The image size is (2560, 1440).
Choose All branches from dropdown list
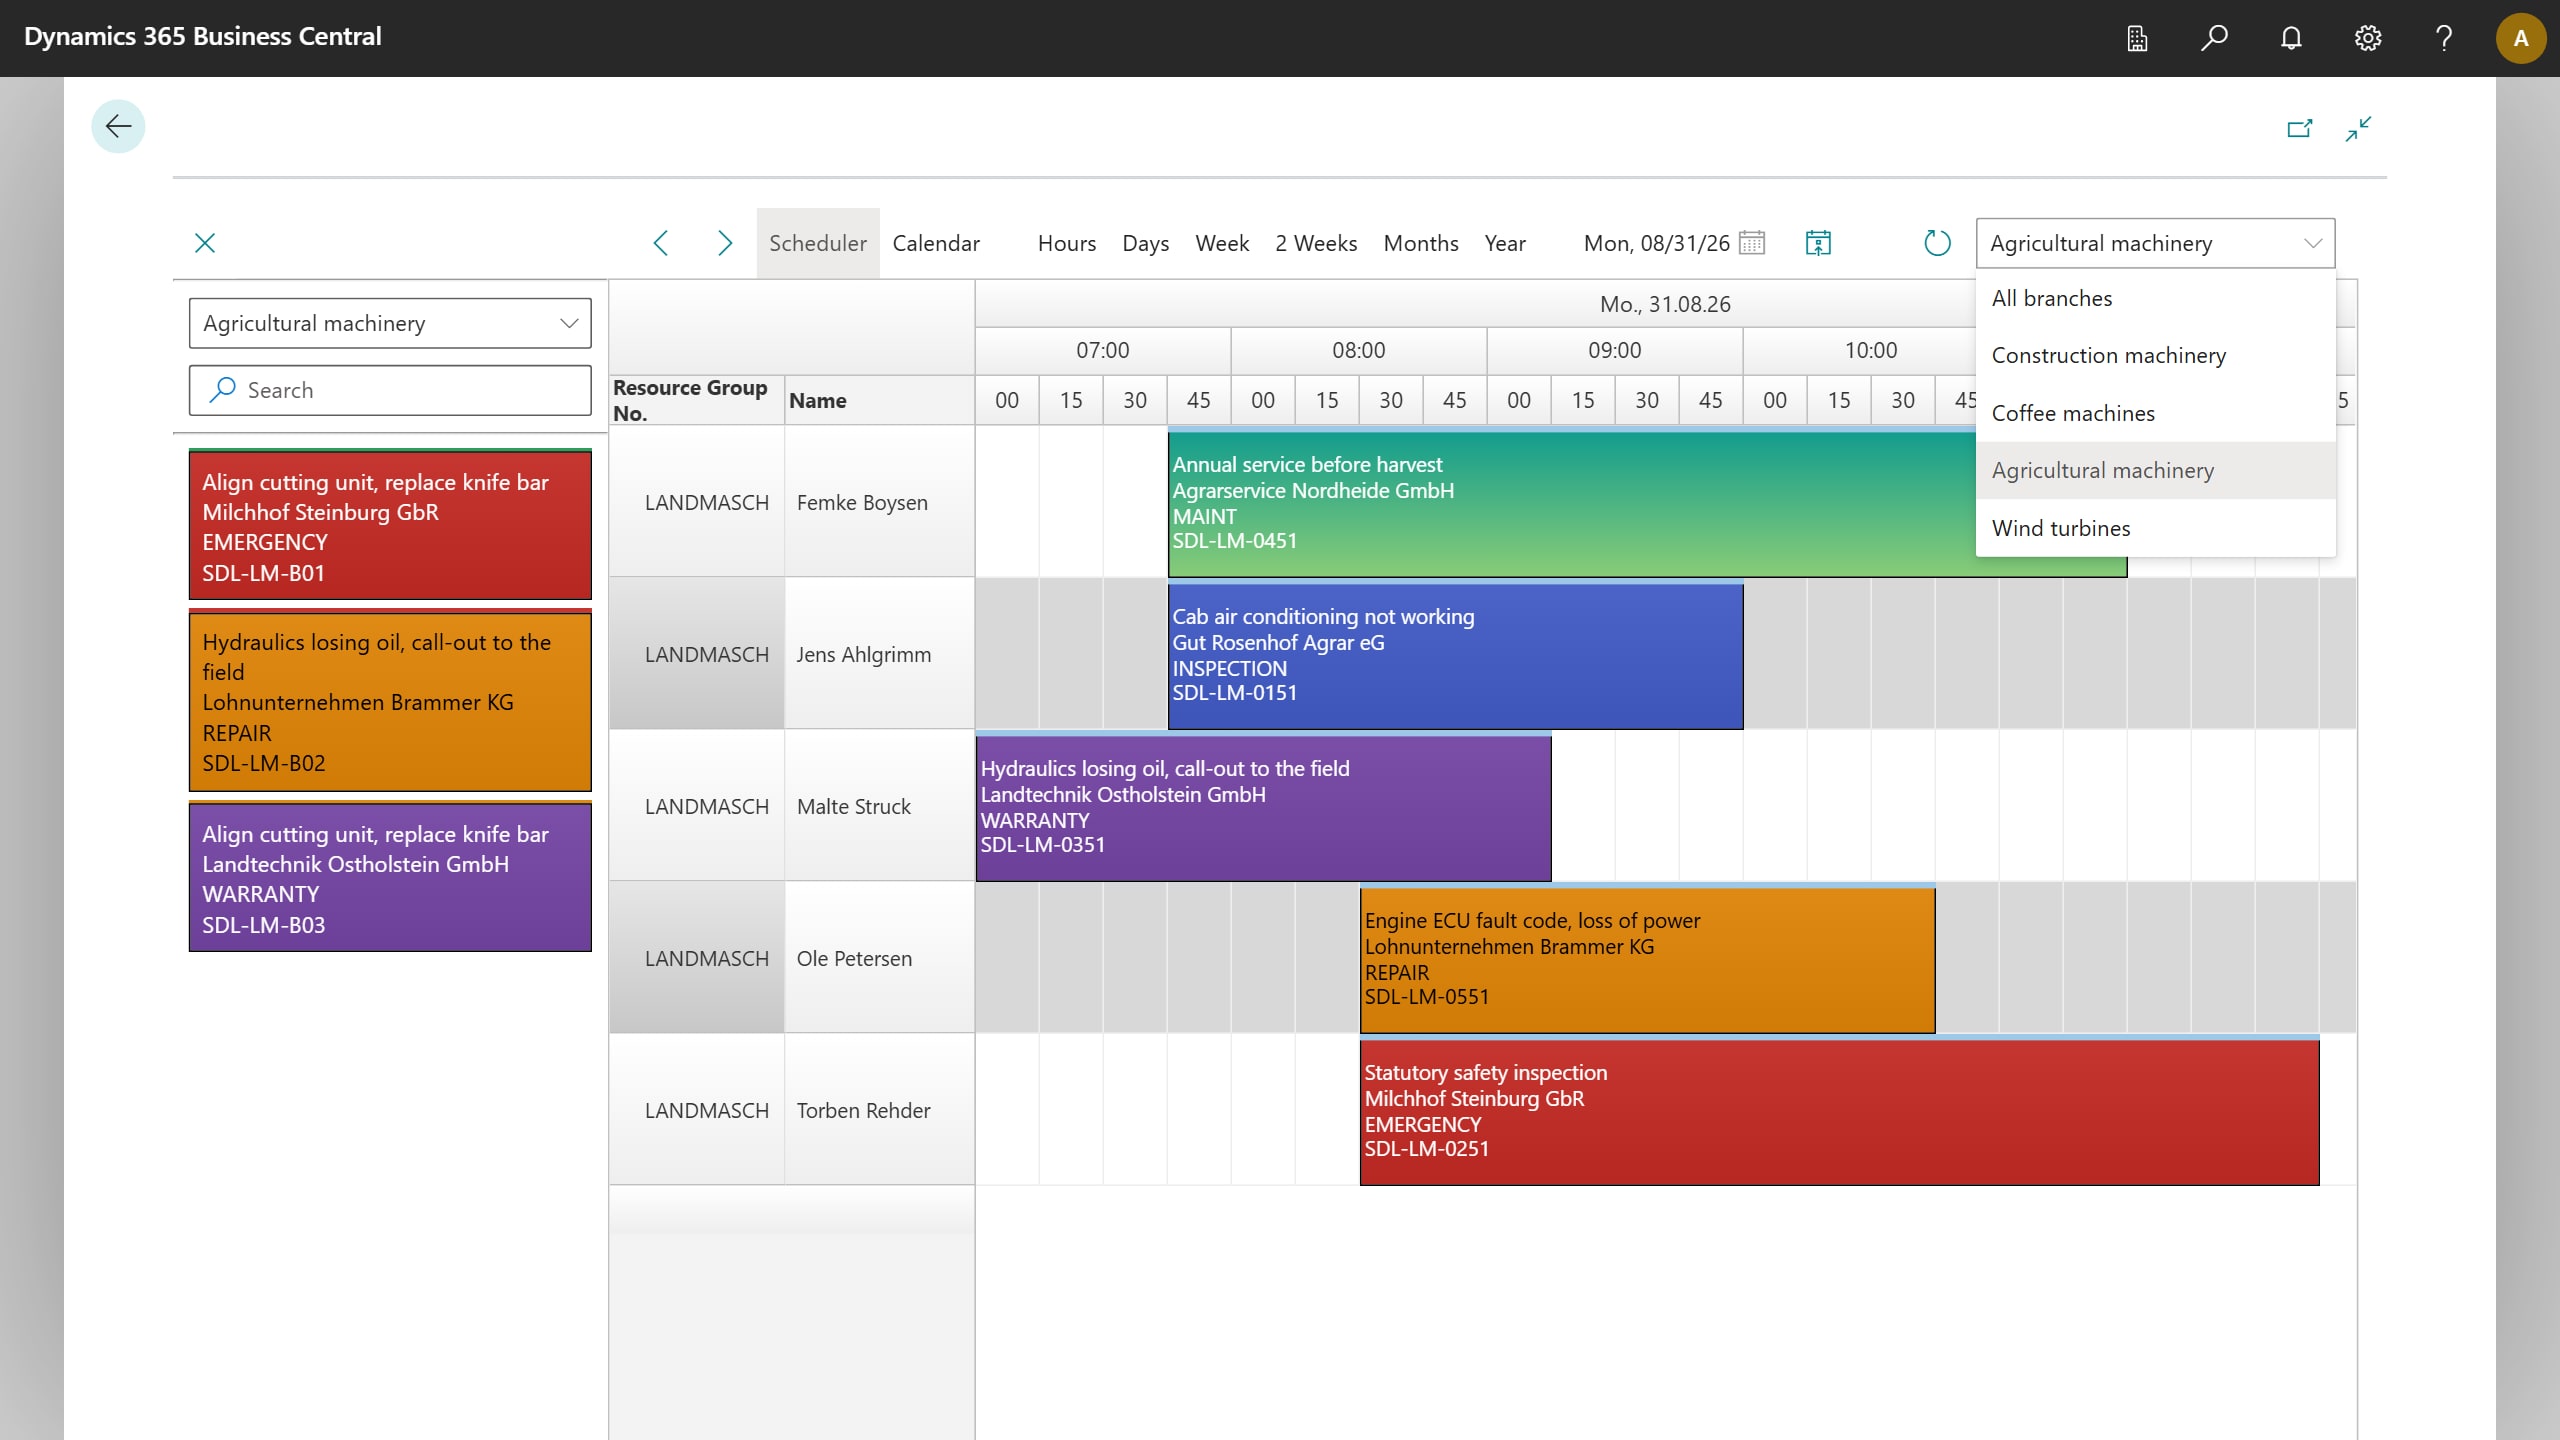2156,298
